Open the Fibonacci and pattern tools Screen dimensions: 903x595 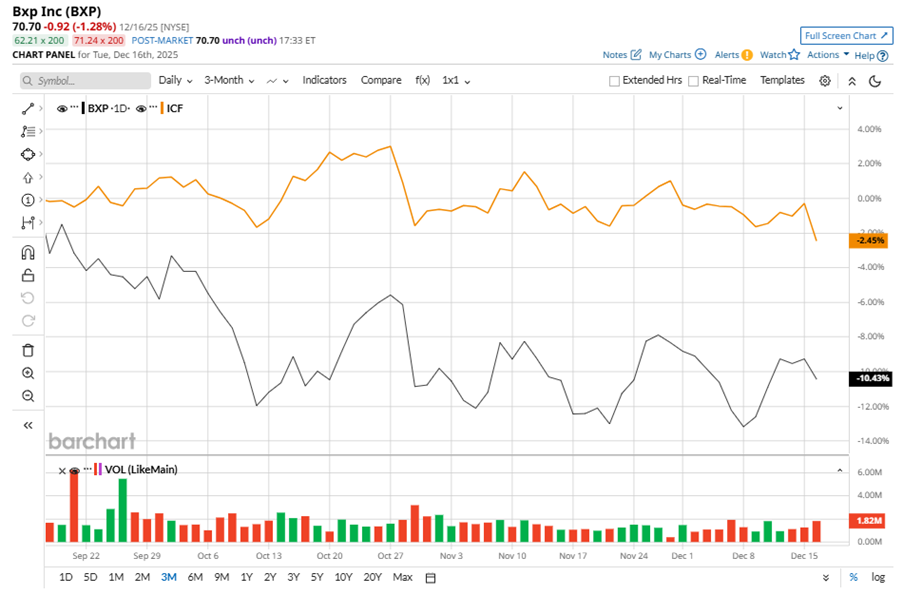[x=28, y=131]
